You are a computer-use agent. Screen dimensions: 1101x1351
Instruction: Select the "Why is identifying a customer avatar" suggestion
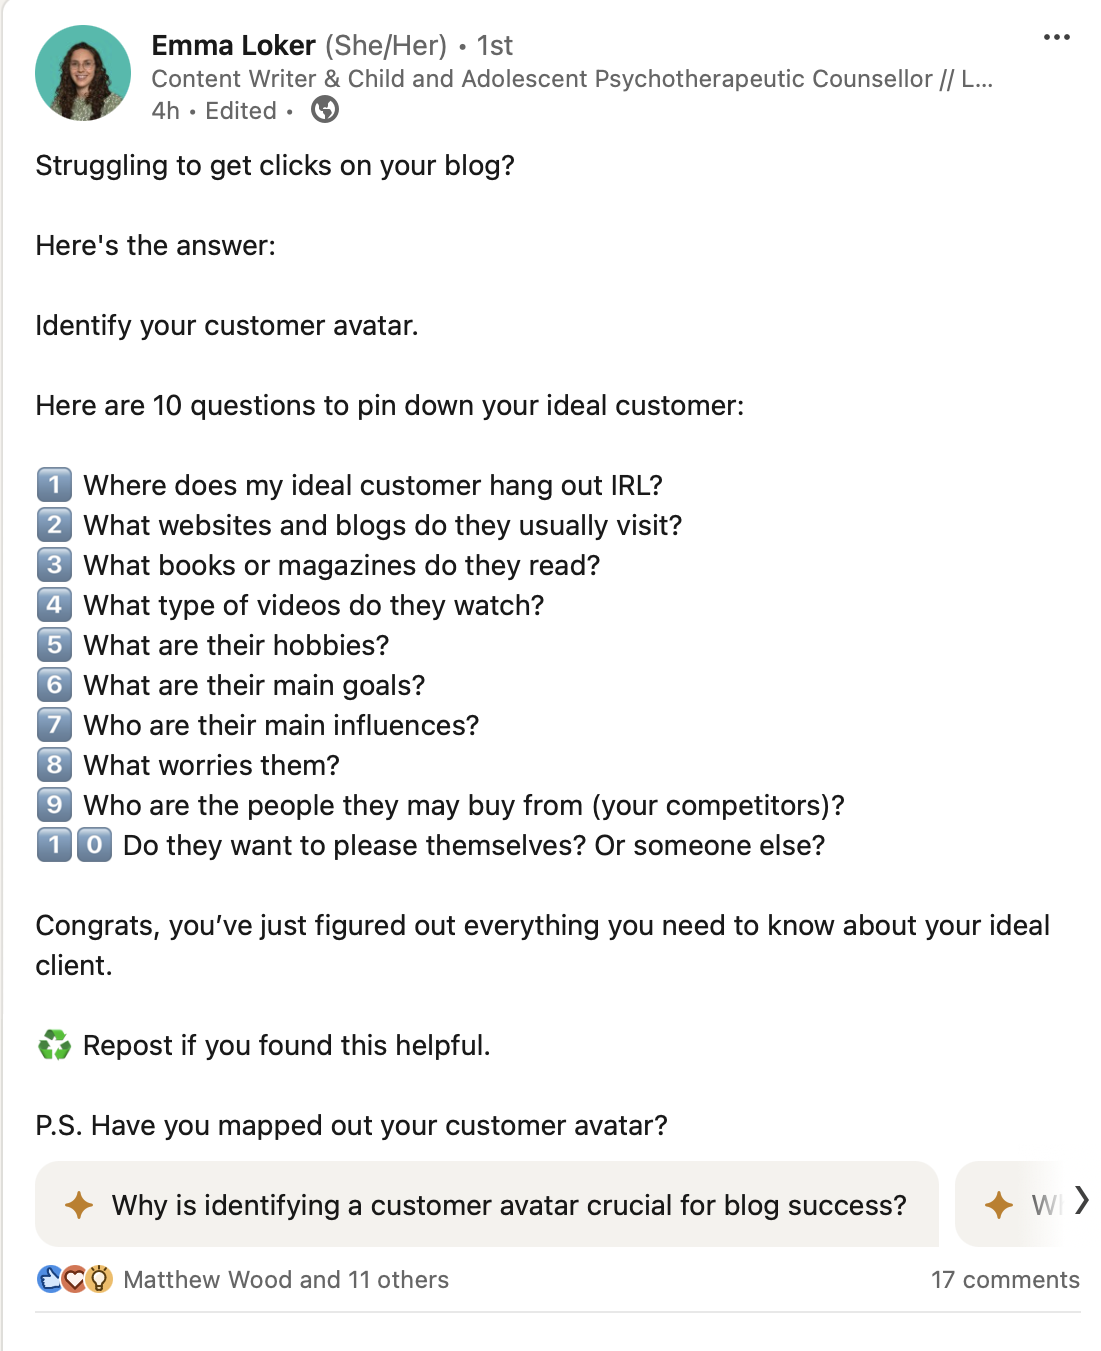click(x=508, y=1205)
